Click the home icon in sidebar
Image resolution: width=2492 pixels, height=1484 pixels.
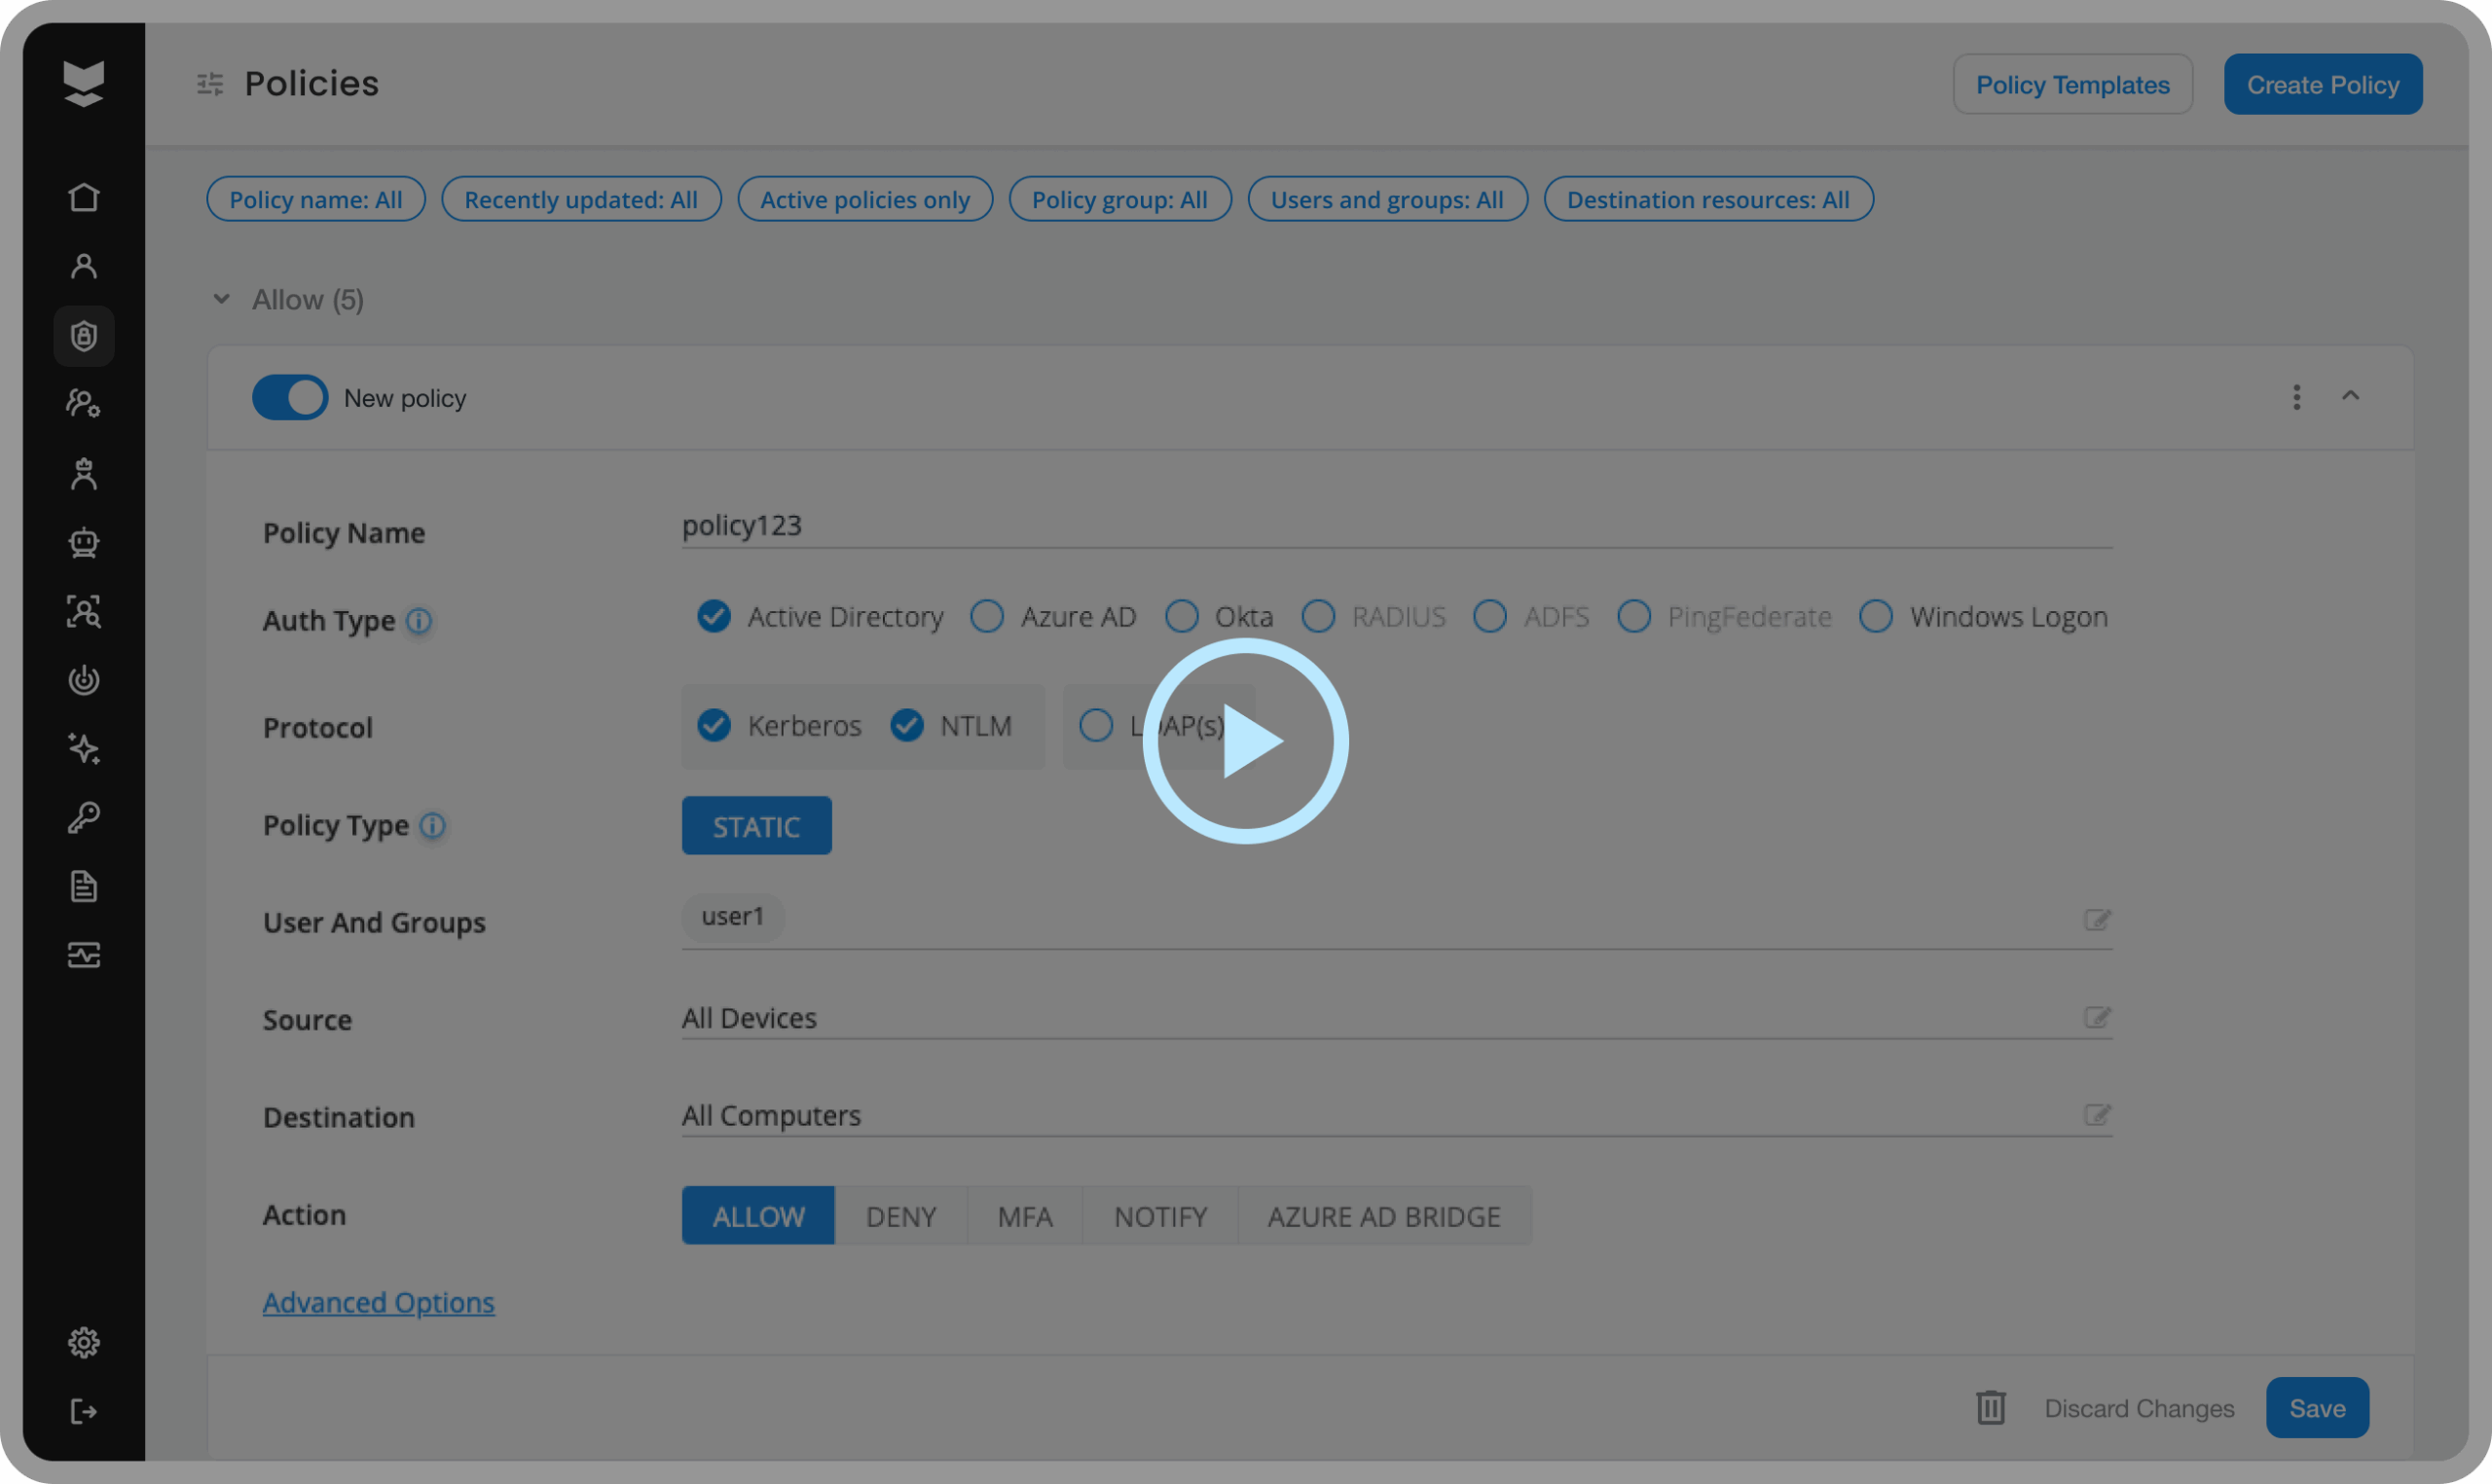click(84, 197)
